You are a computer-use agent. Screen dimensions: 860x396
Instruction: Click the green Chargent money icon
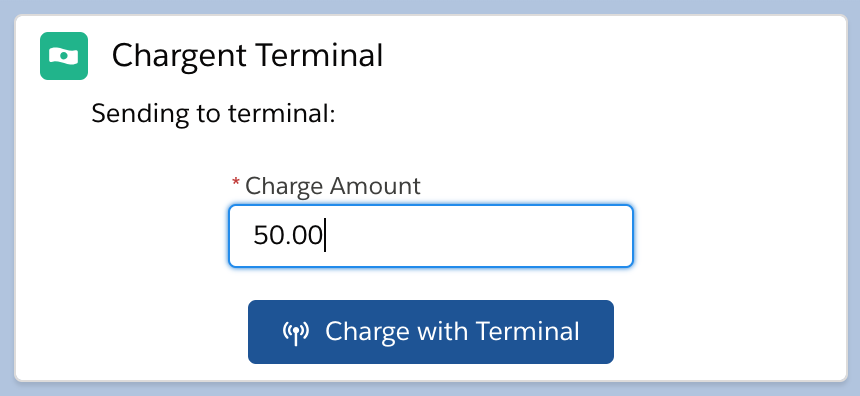point(64,56)
